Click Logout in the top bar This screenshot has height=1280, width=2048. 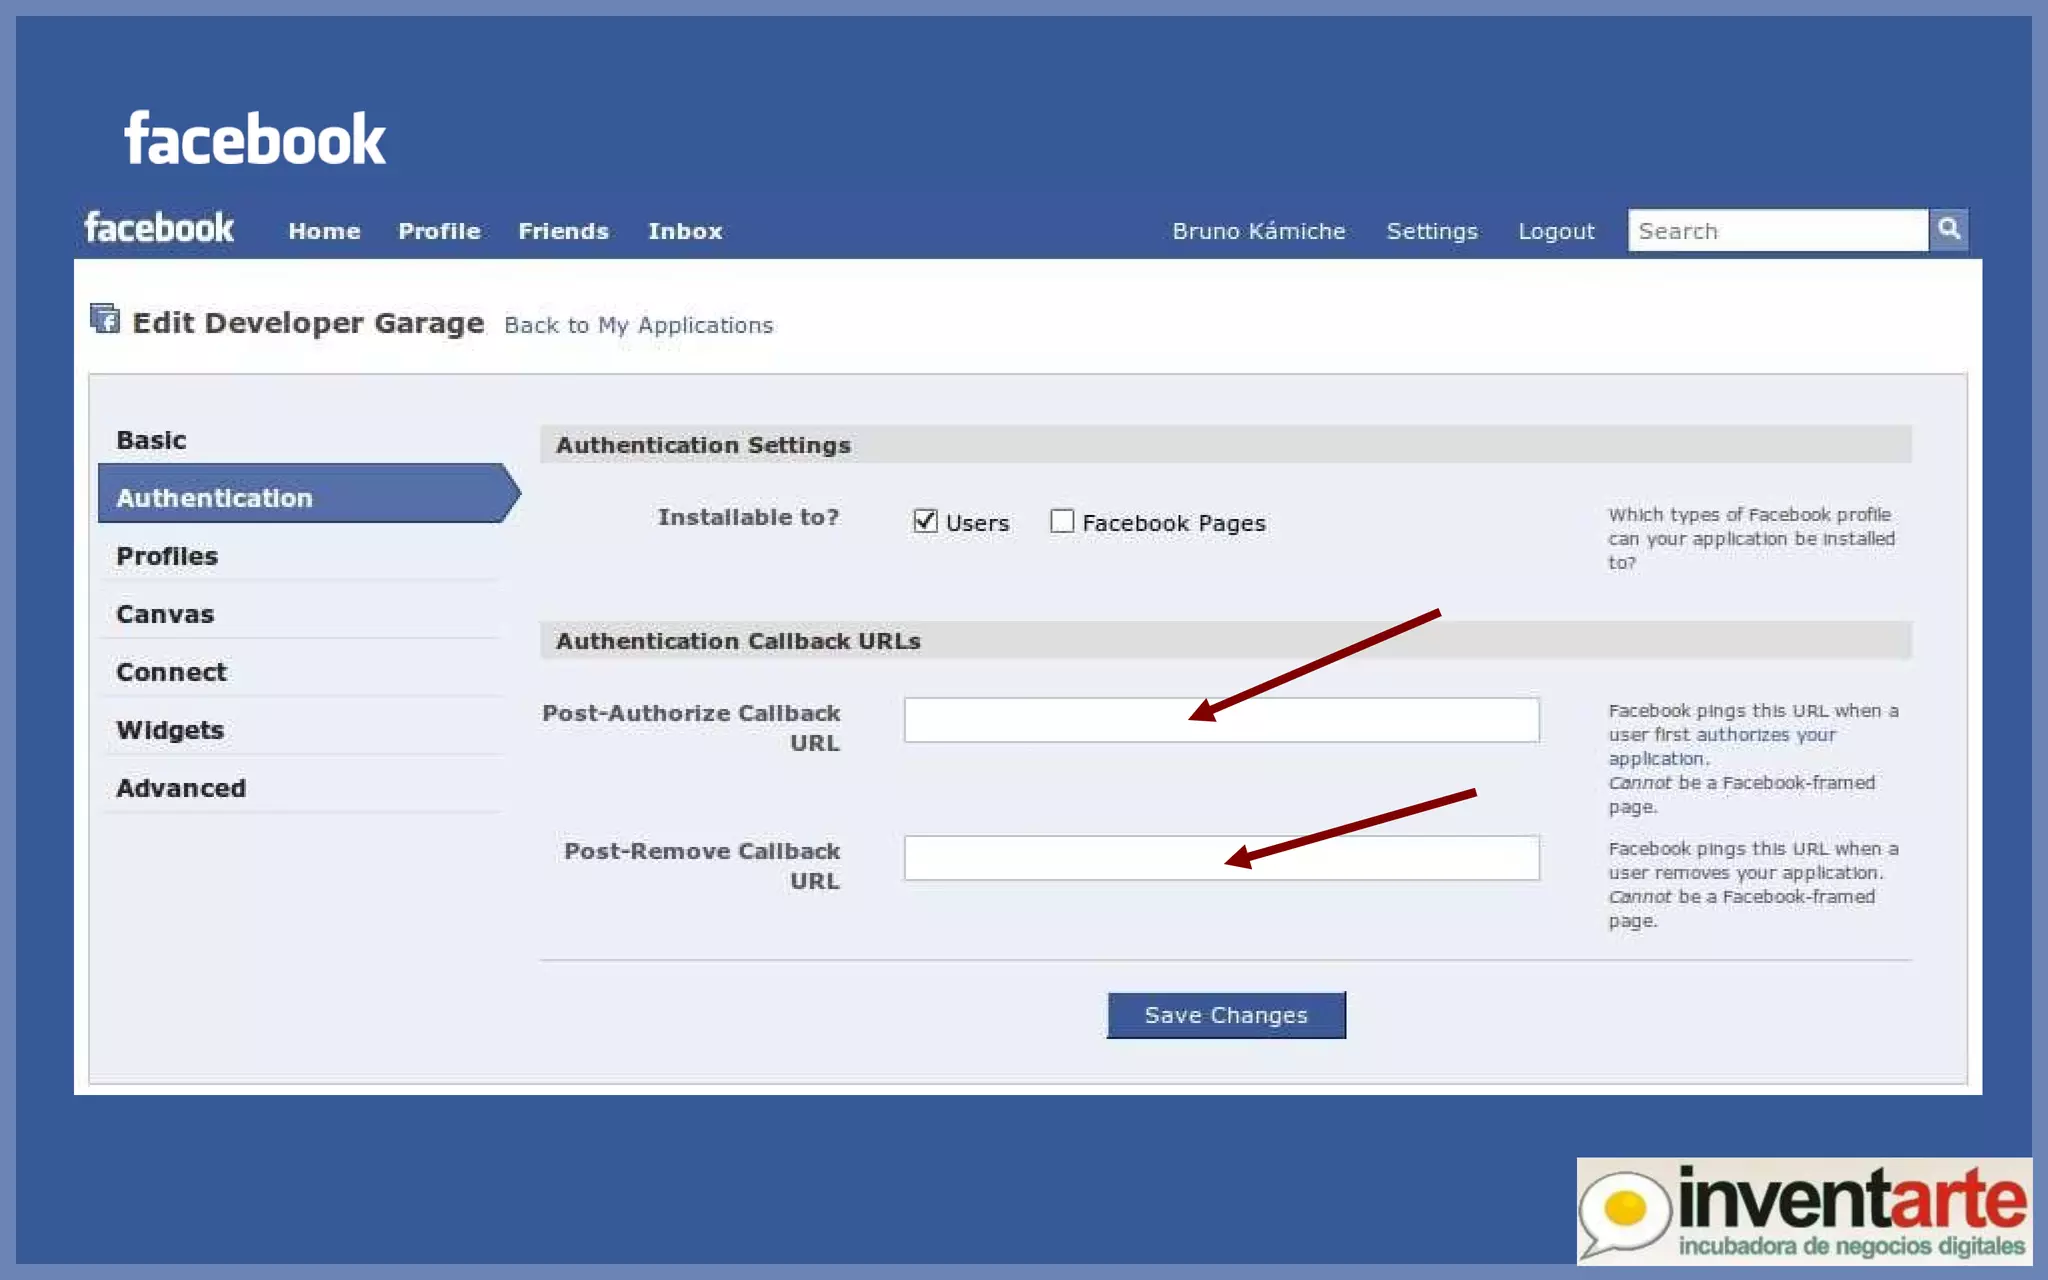pyautogui.click(x=1556, y=231)
